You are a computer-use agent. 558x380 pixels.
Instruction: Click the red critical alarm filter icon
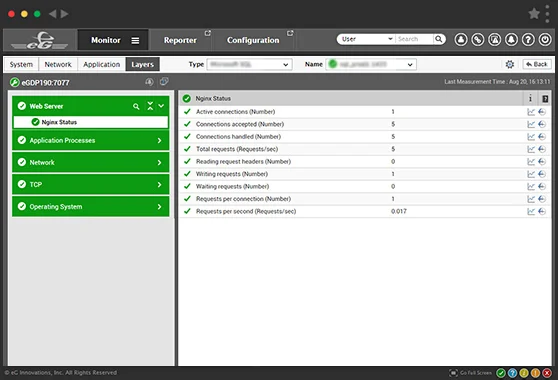(547, 373)
